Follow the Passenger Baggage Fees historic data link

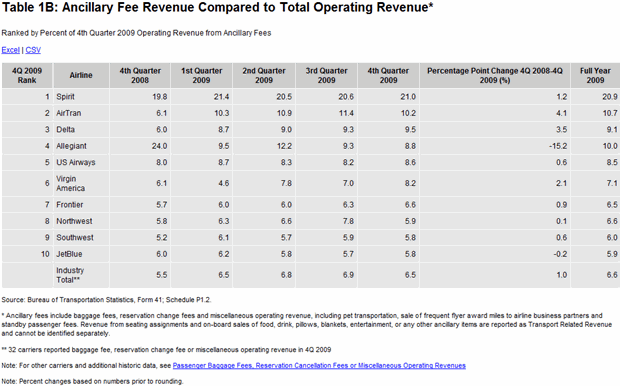[x=319, y=366]
